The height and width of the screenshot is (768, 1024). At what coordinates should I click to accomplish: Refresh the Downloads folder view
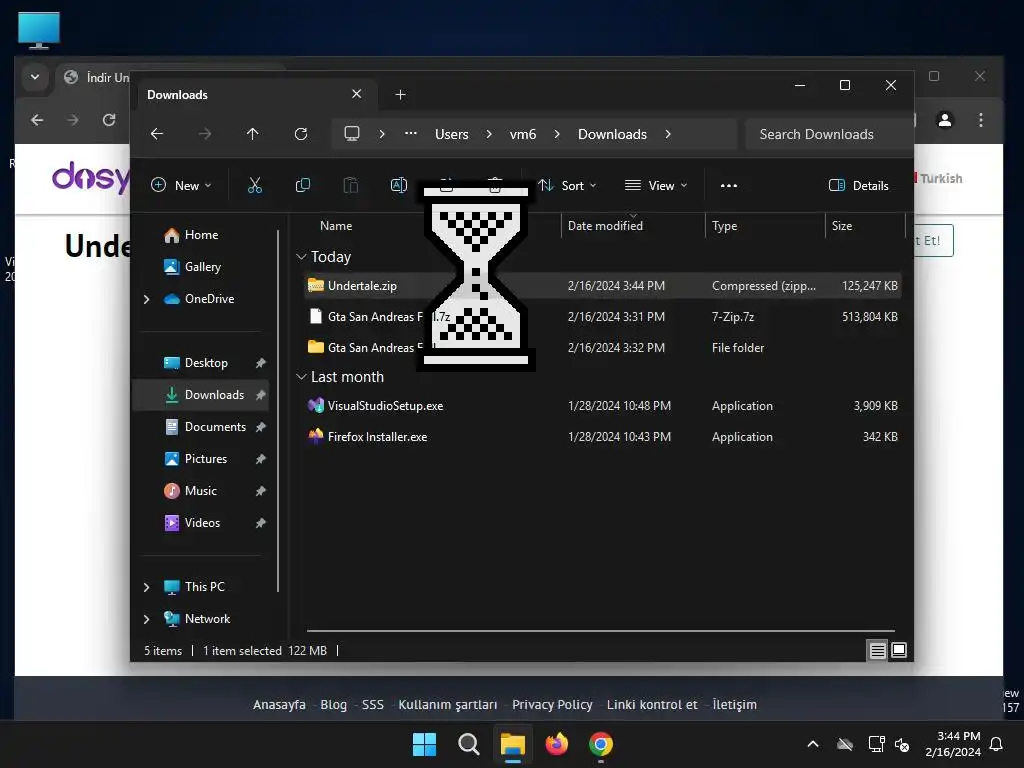[x=300, y=134]
